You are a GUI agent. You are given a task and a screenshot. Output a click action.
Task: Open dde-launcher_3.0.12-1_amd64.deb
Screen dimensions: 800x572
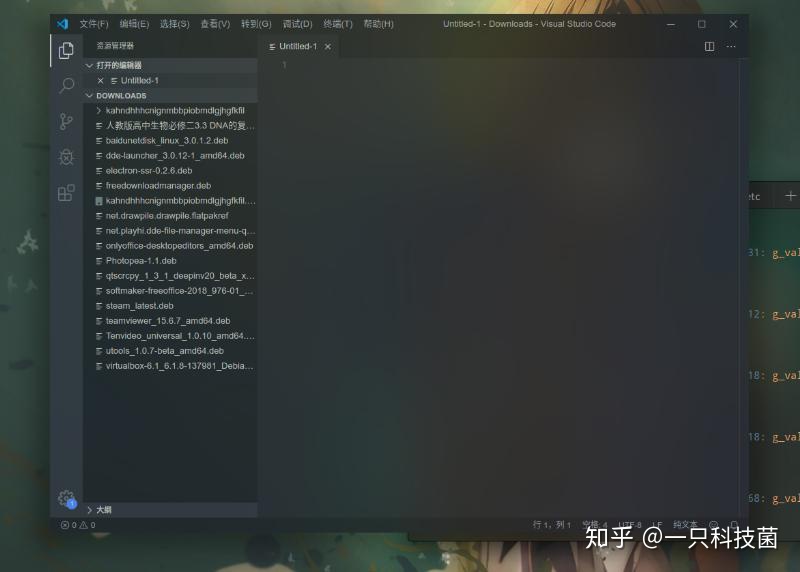point(170,156)
